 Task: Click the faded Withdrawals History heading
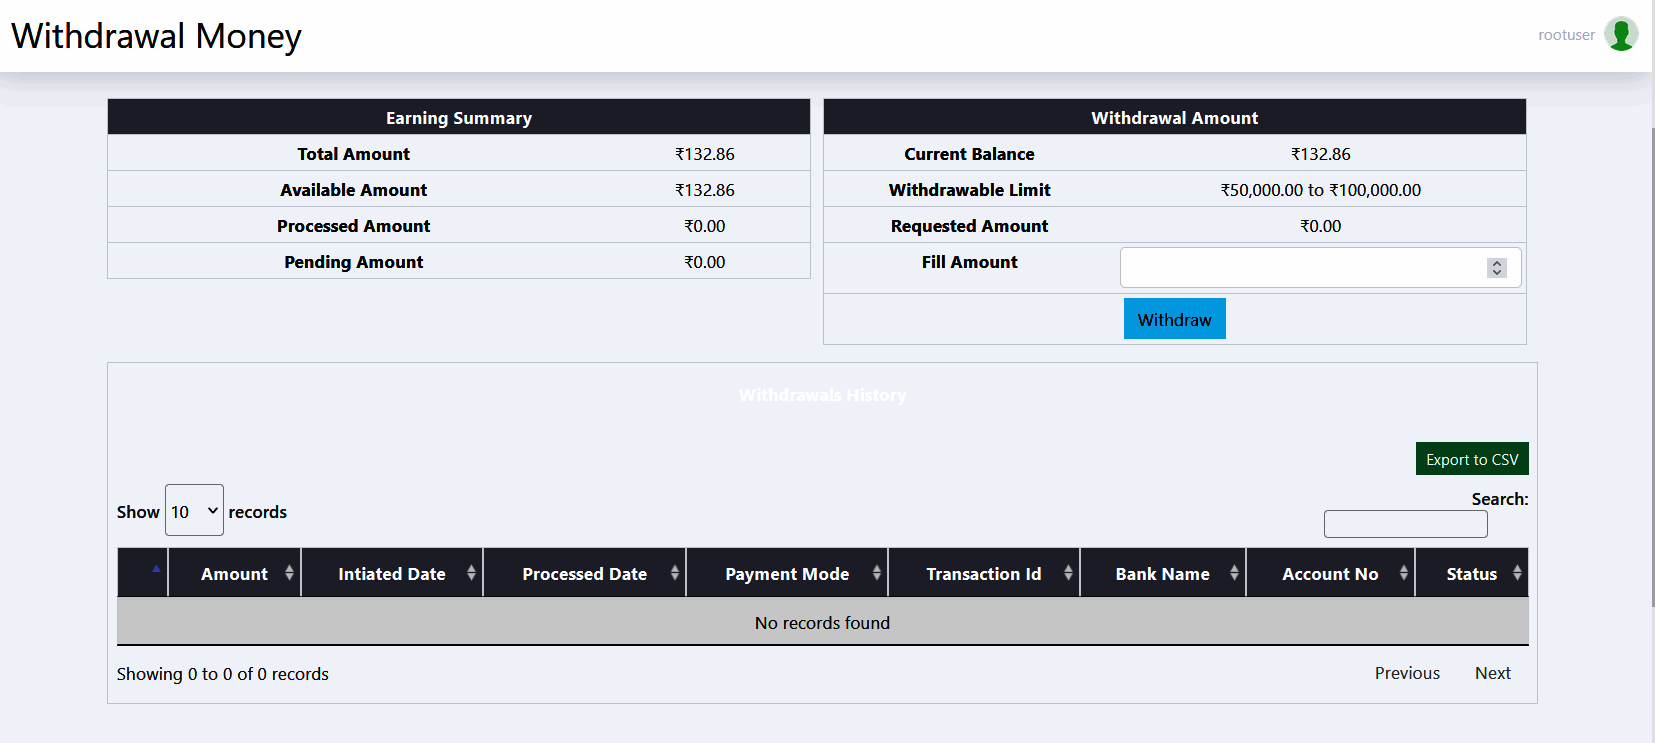[822, 395]
